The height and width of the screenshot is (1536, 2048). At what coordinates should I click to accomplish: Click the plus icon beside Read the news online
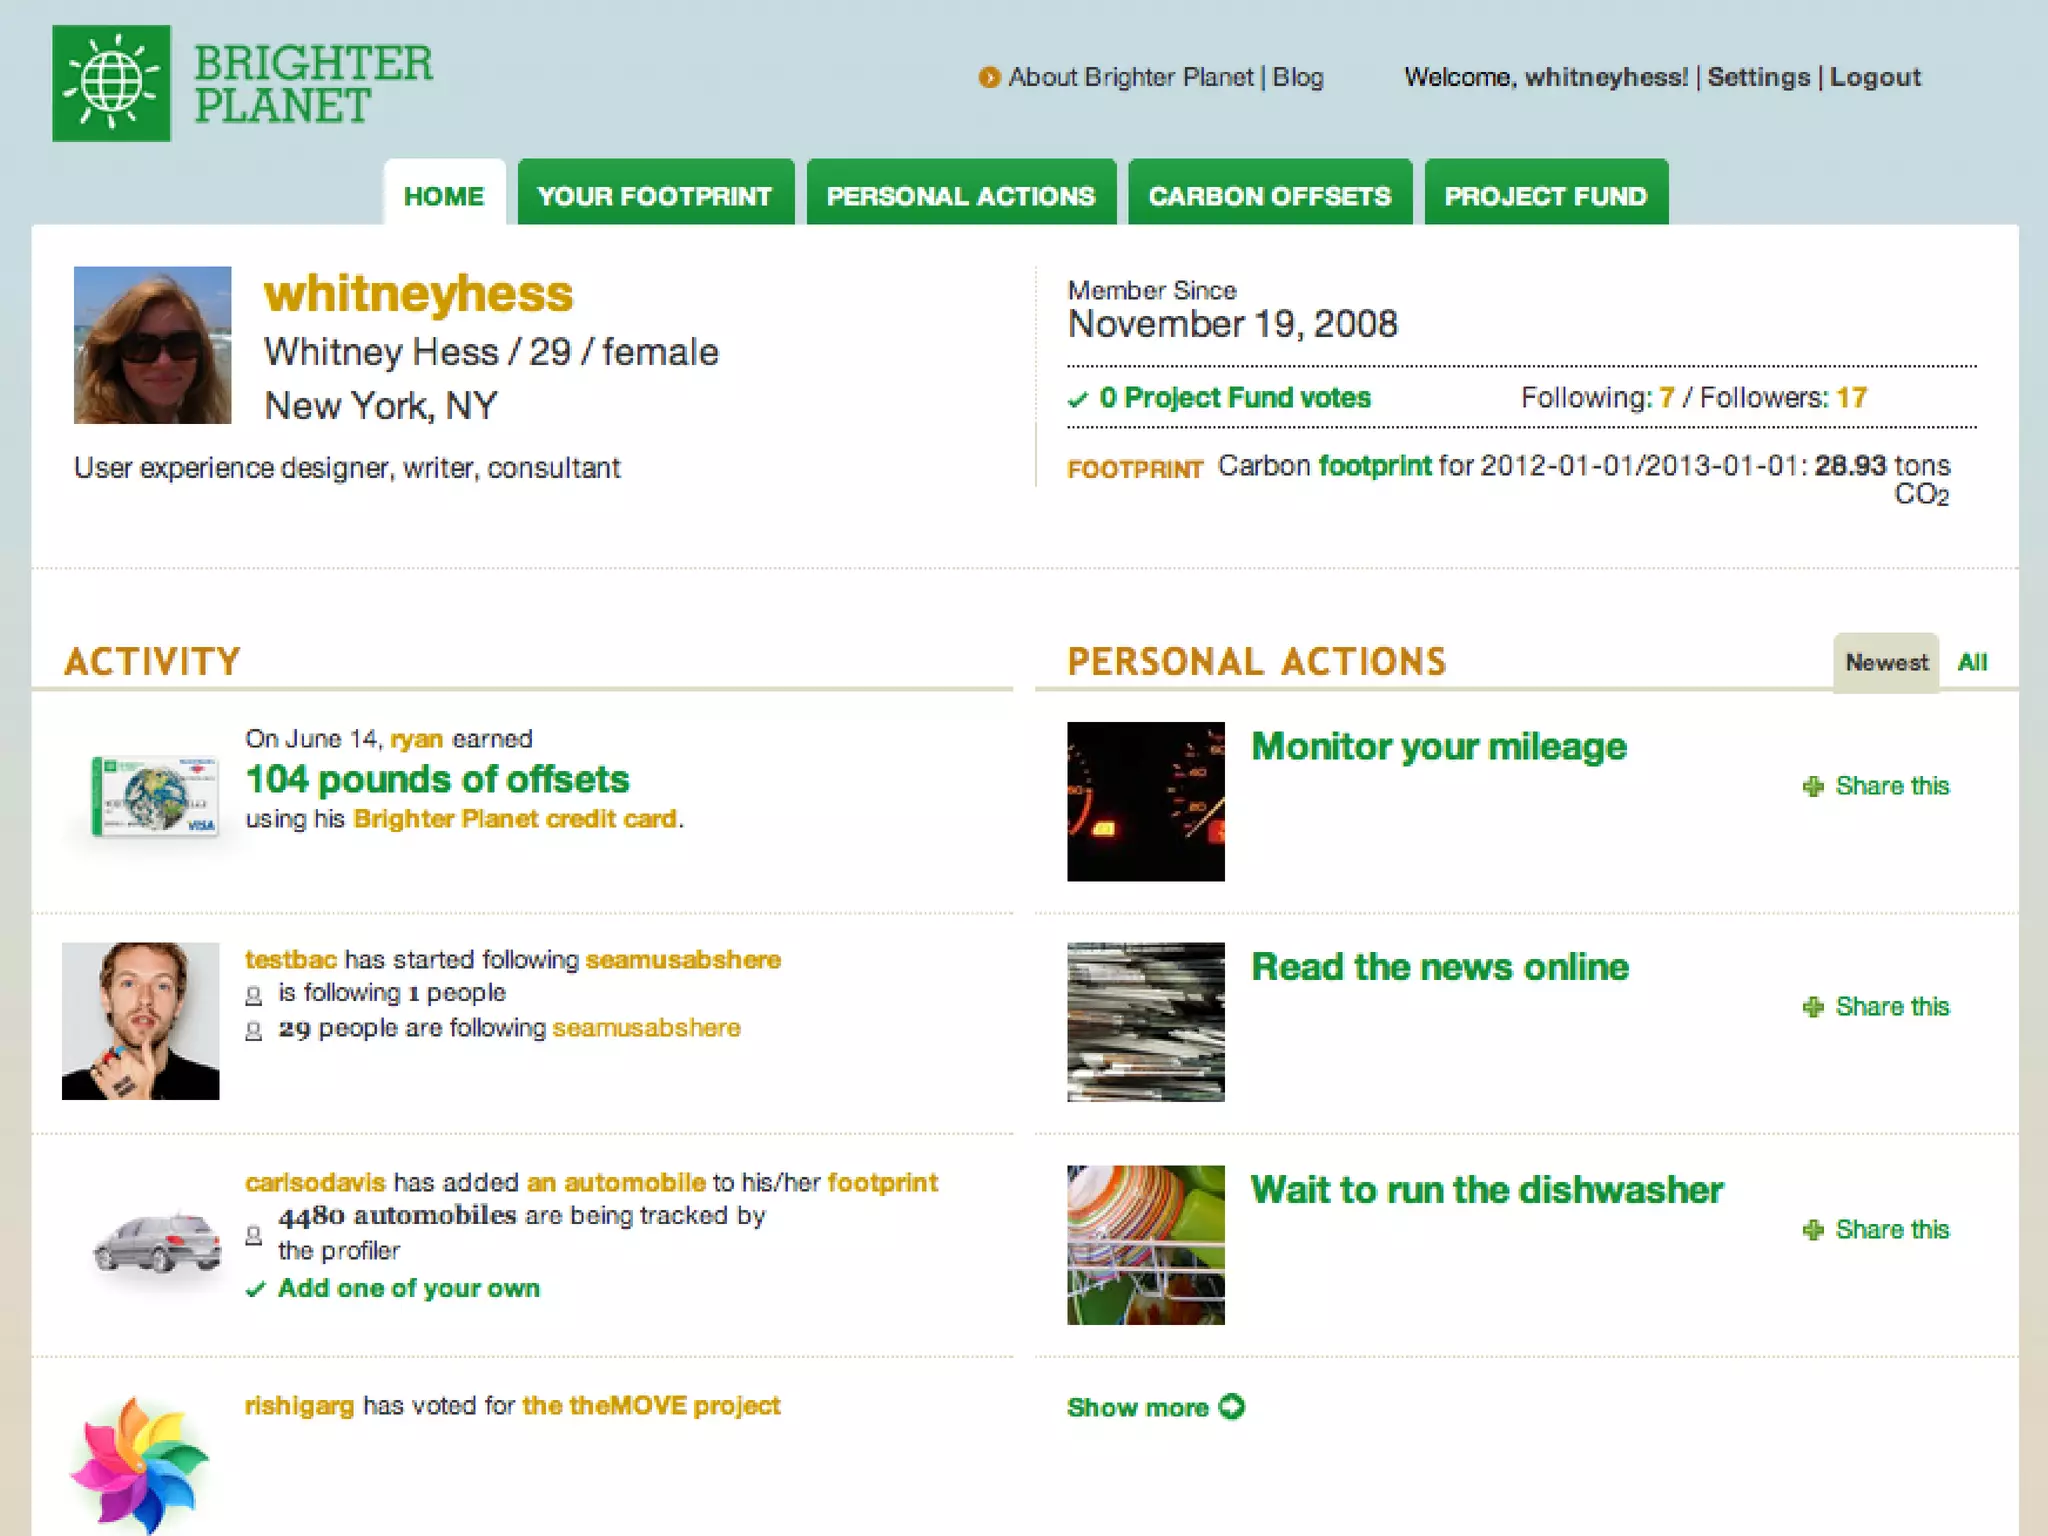pos(1813,1007)
